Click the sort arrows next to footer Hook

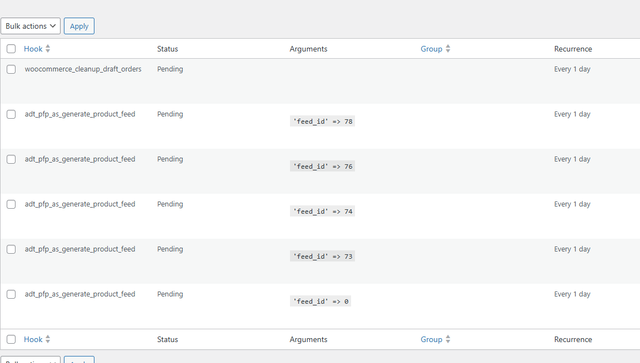(48, 339)
